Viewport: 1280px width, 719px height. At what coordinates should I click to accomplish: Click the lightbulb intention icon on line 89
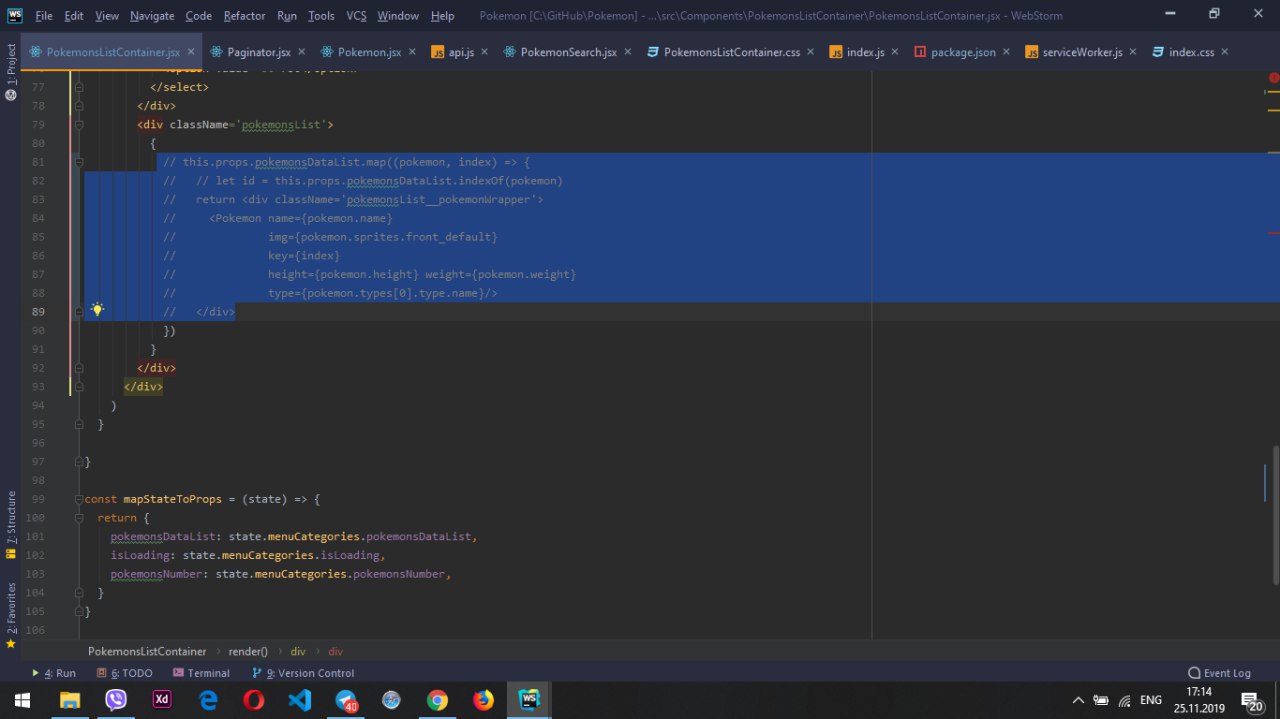click(x=97, y=310)
